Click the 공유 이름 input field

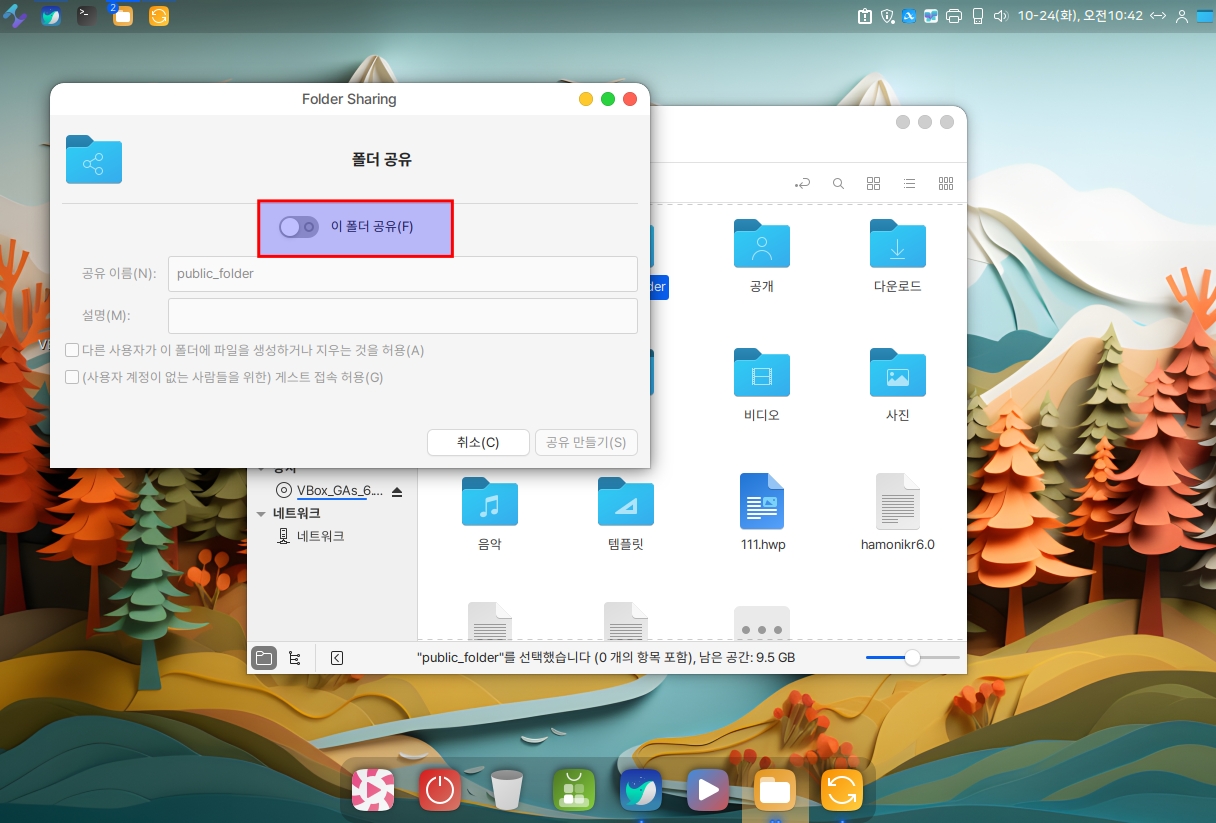point(402,273)
